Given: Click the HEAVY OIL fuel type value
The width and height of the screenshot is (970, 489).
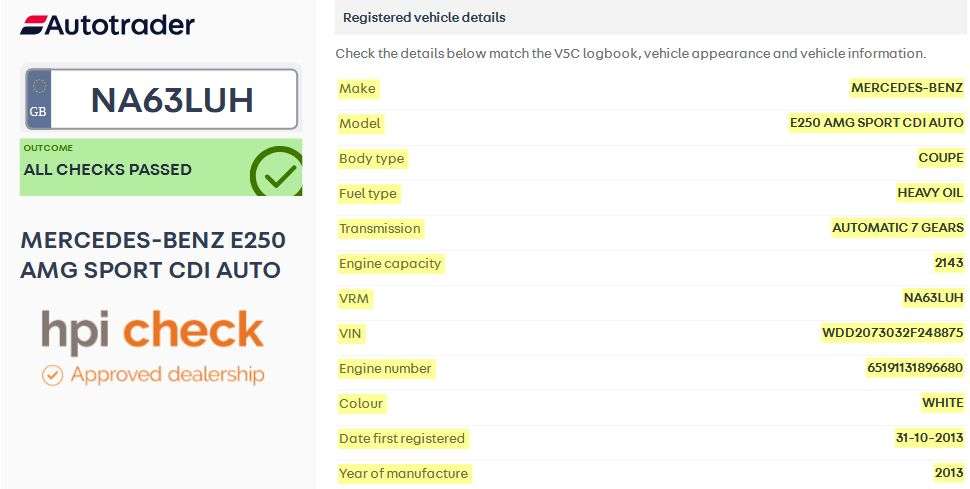Looking at the screenshot, I should pos(930,193).
